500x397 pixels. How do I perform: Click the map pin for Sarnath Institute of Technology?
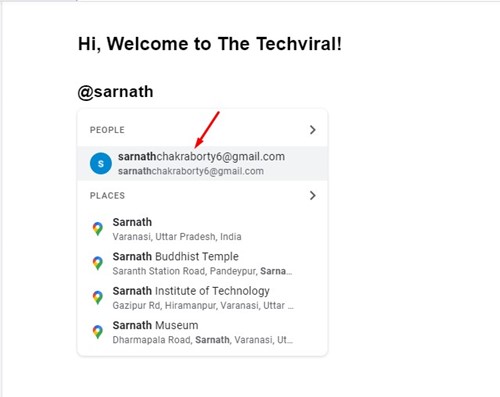click(98, 297)
